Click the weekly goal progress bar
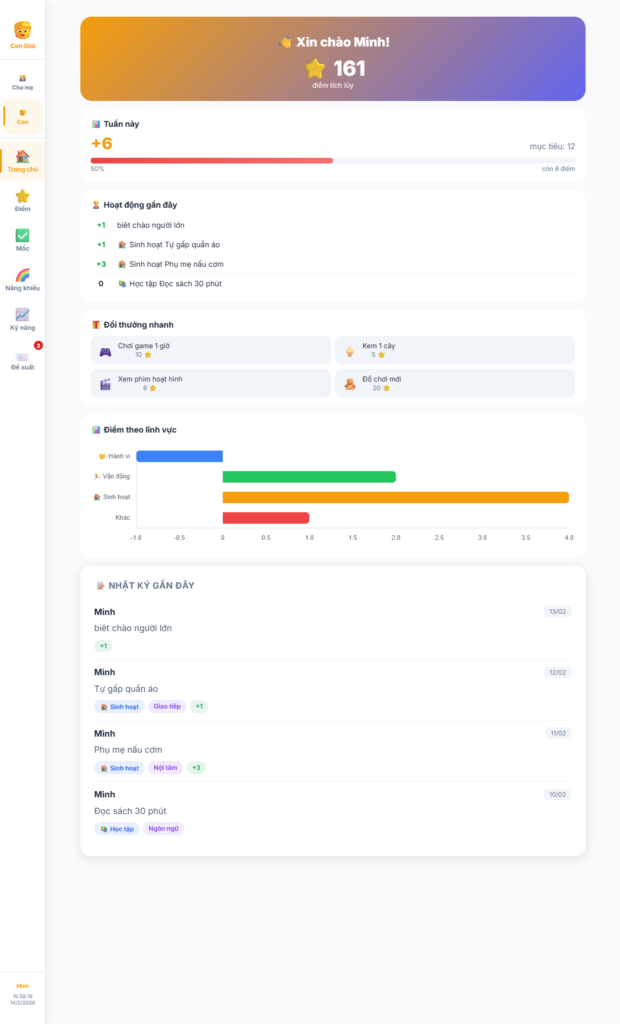Screen dimensions: 620x1024 [x=332, y=160]
